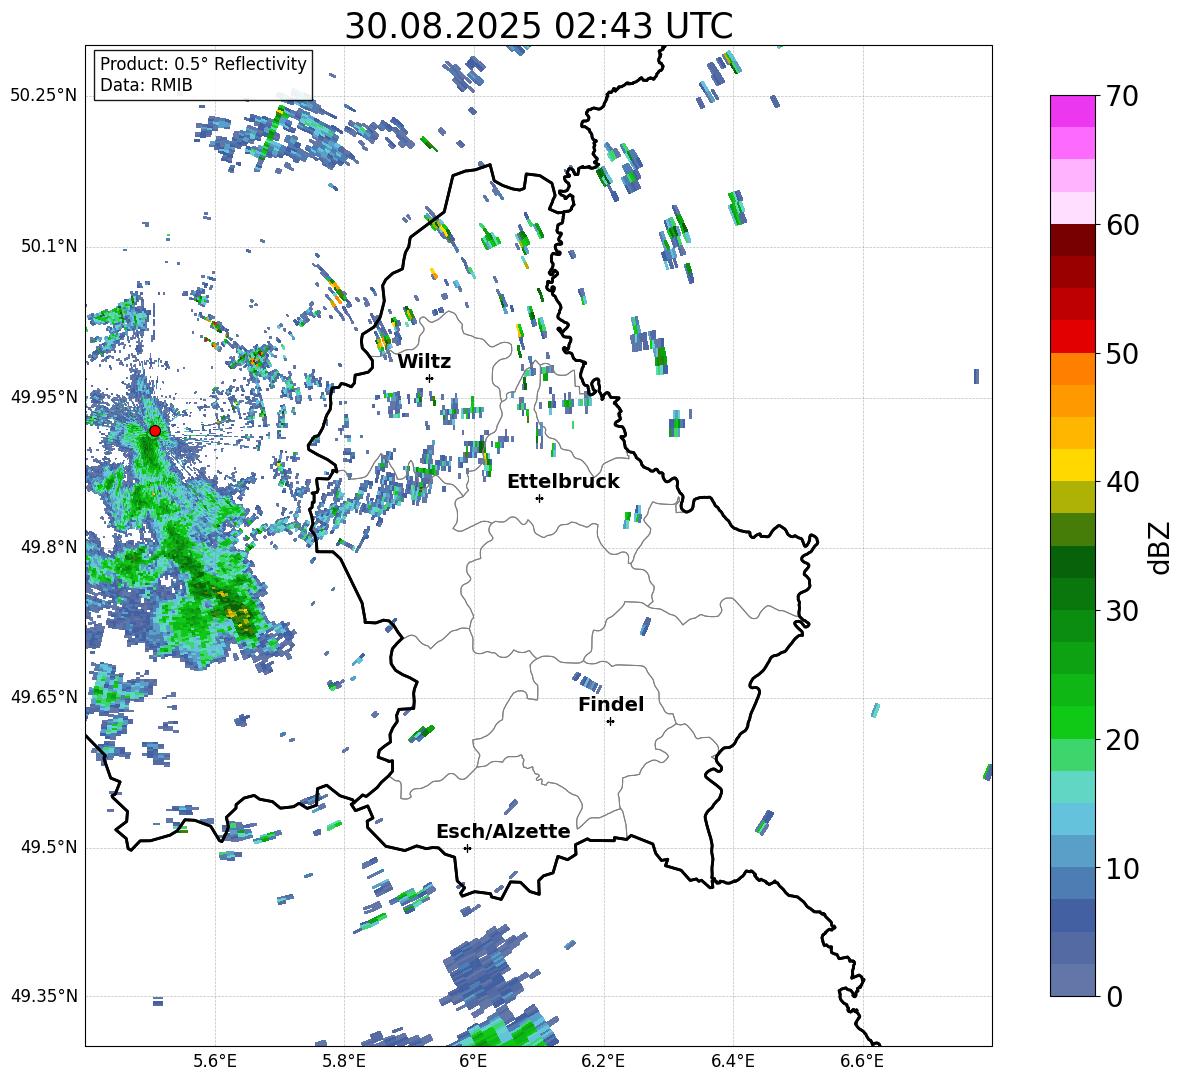
Task: Click the 5.8°E longitude label
Action: point(344,1062)
